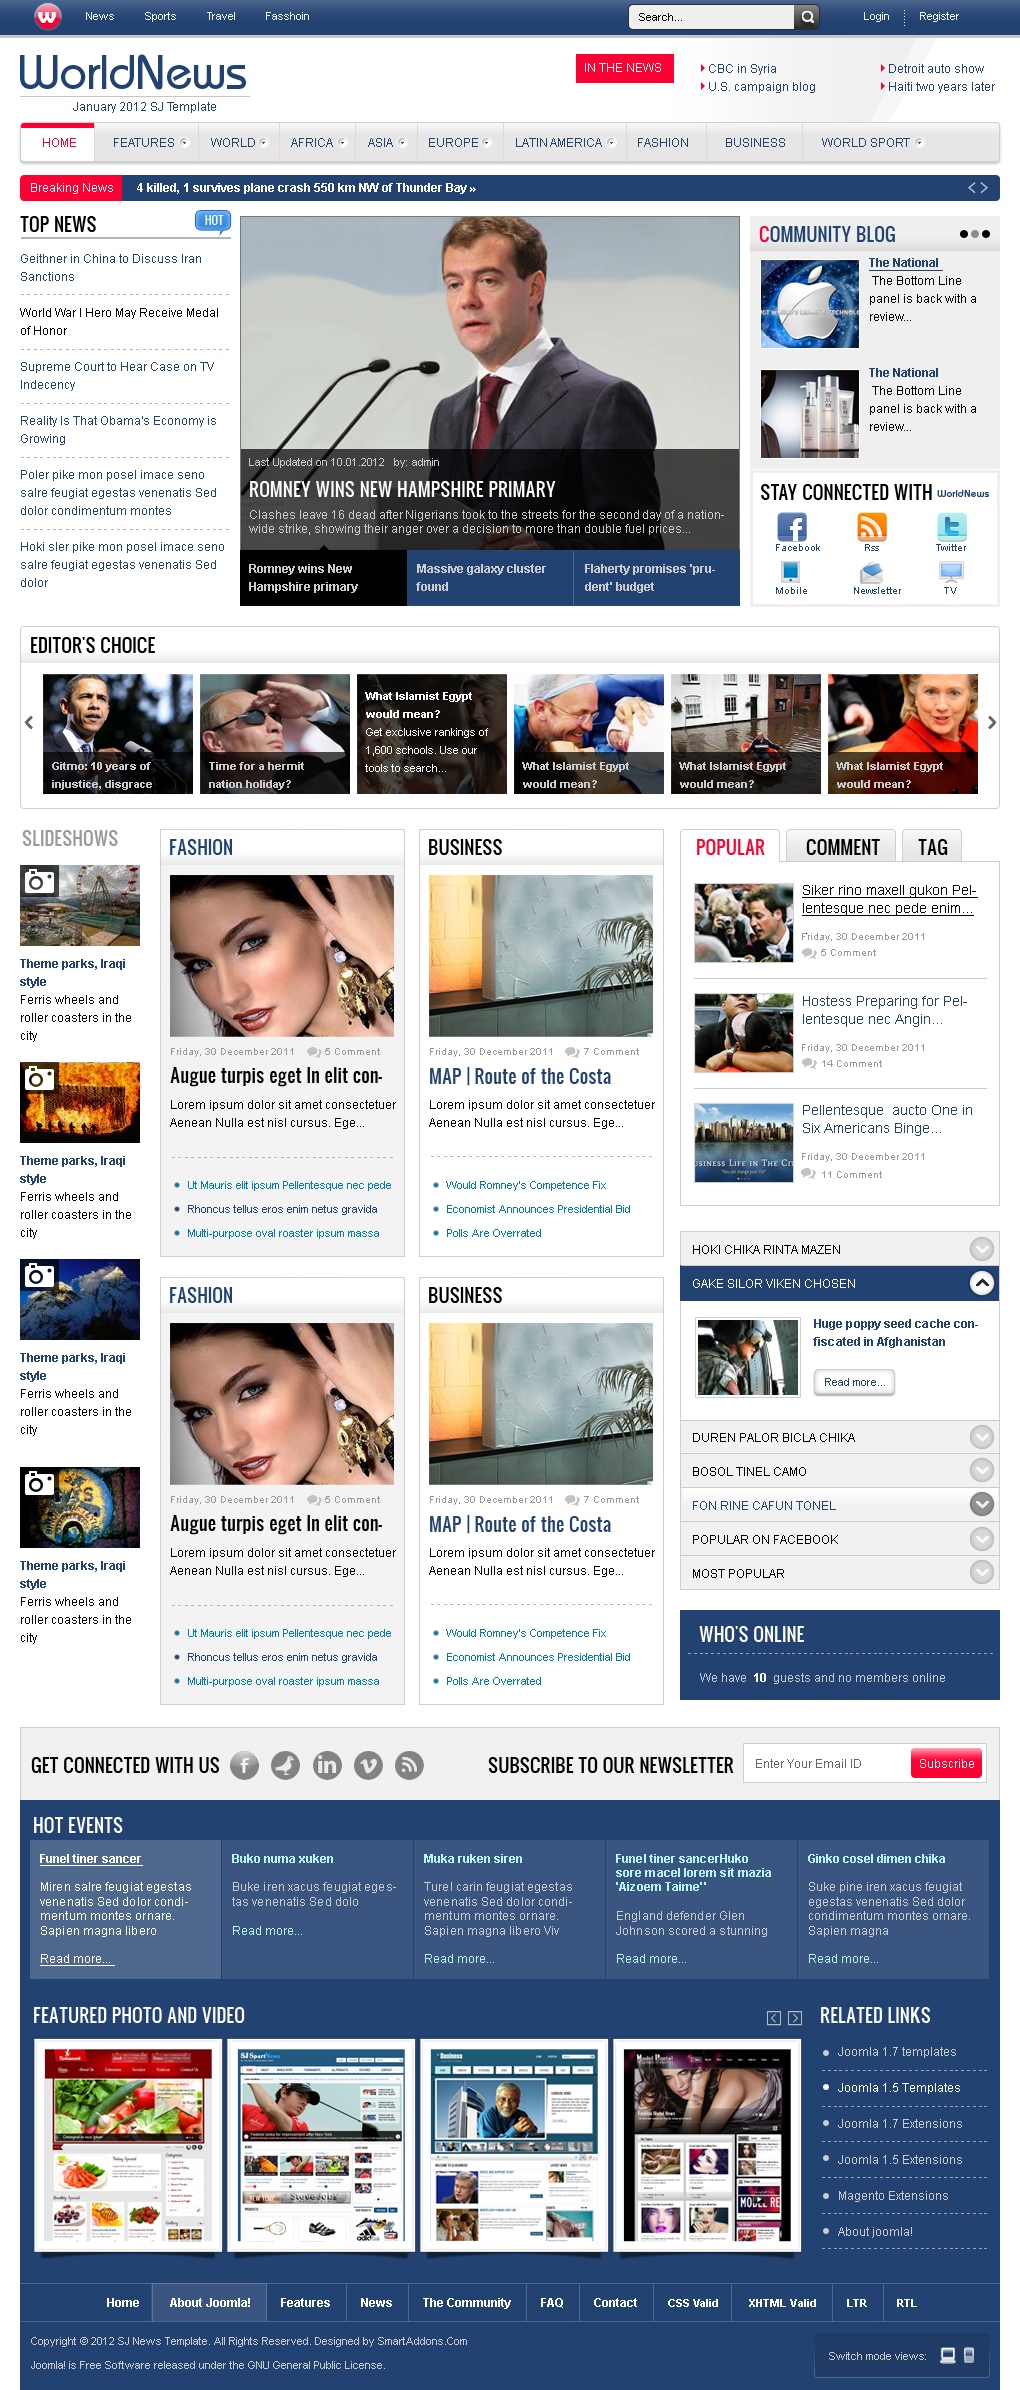
Task: Switch to desktop view mode icon
Action: click(948, 2355)
